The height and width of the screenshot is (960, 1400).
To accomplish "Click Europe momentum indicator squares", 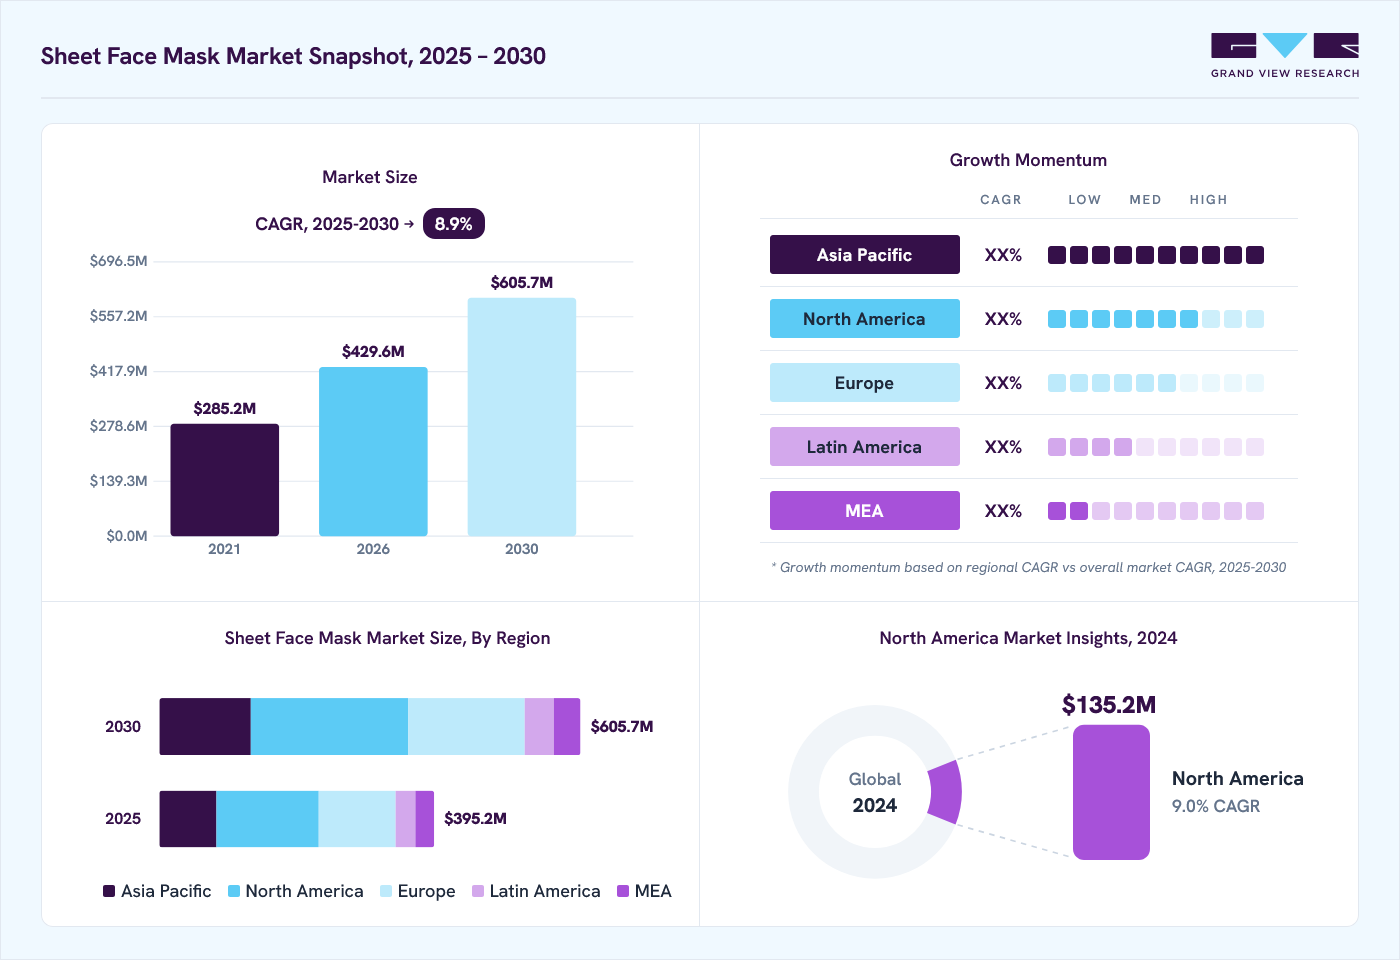I will 1156,383.
